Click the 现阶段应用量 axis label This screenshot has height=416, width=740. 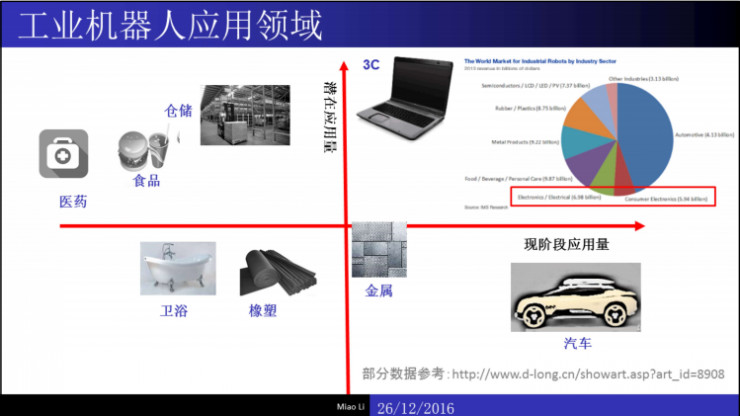(566, 244)
